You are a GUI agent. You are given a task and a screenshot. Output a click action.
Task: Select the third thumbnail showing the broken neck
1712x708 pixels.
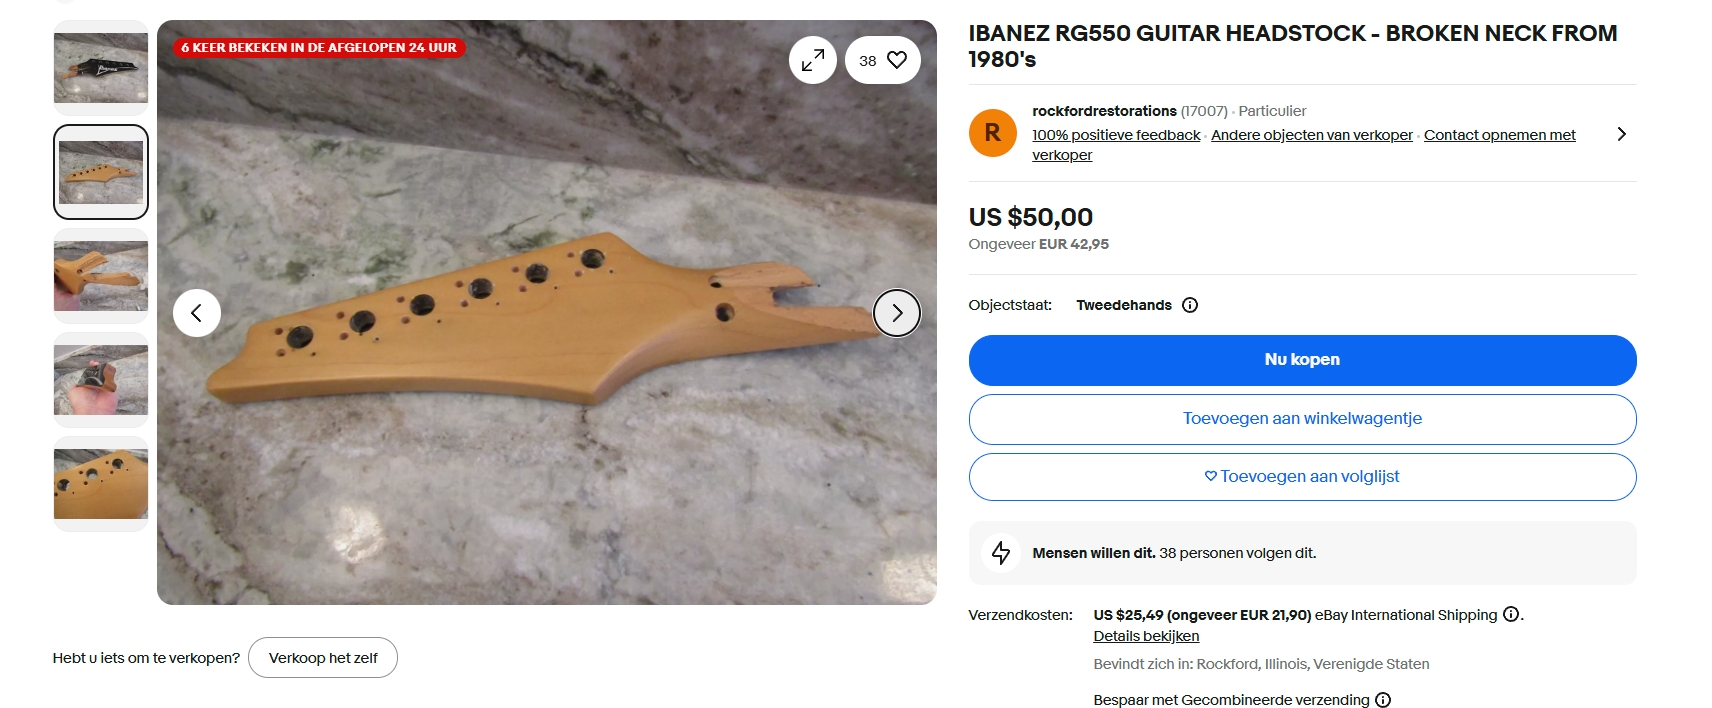101,276
